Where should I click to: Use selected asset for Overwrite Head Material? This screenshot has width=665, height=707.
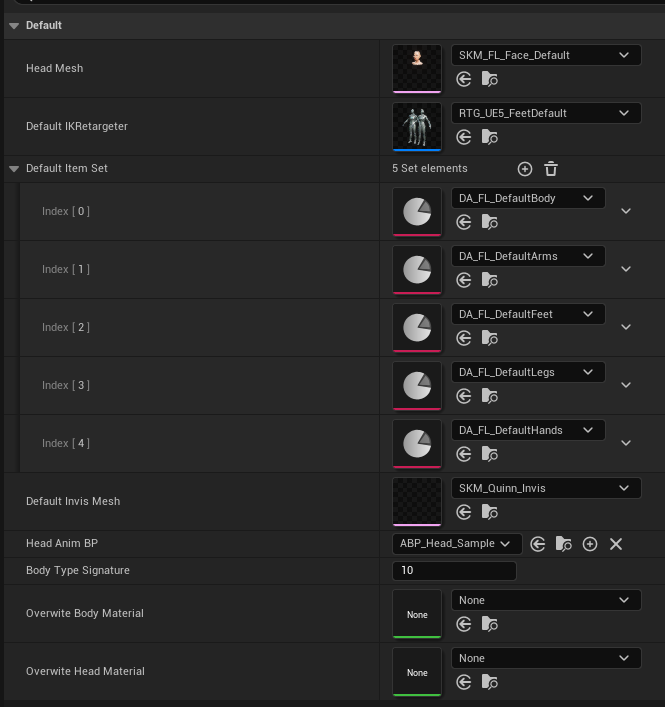coord(463,682)
